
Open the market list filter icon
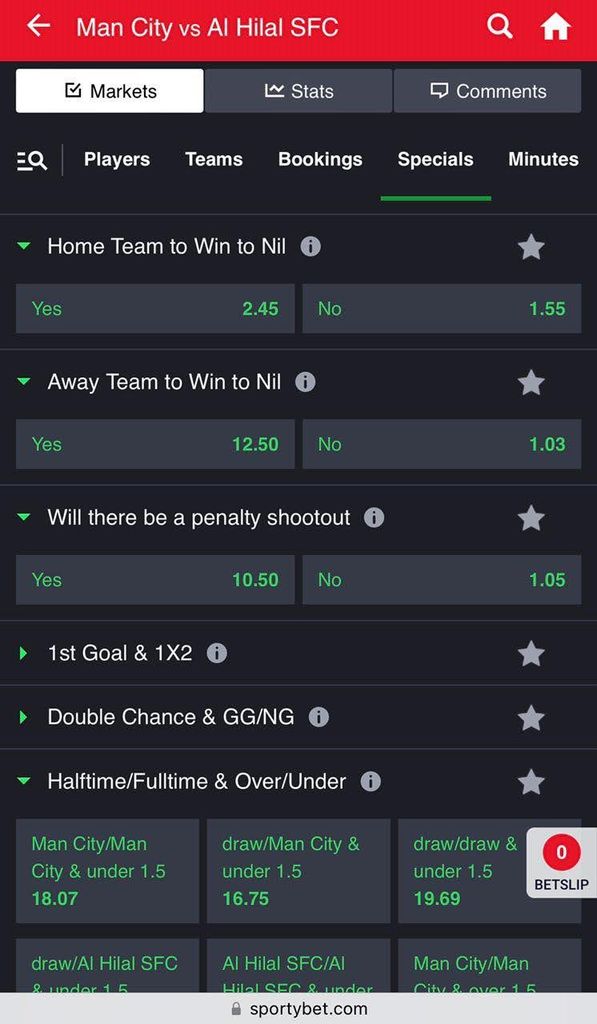[x=30, y=159]
